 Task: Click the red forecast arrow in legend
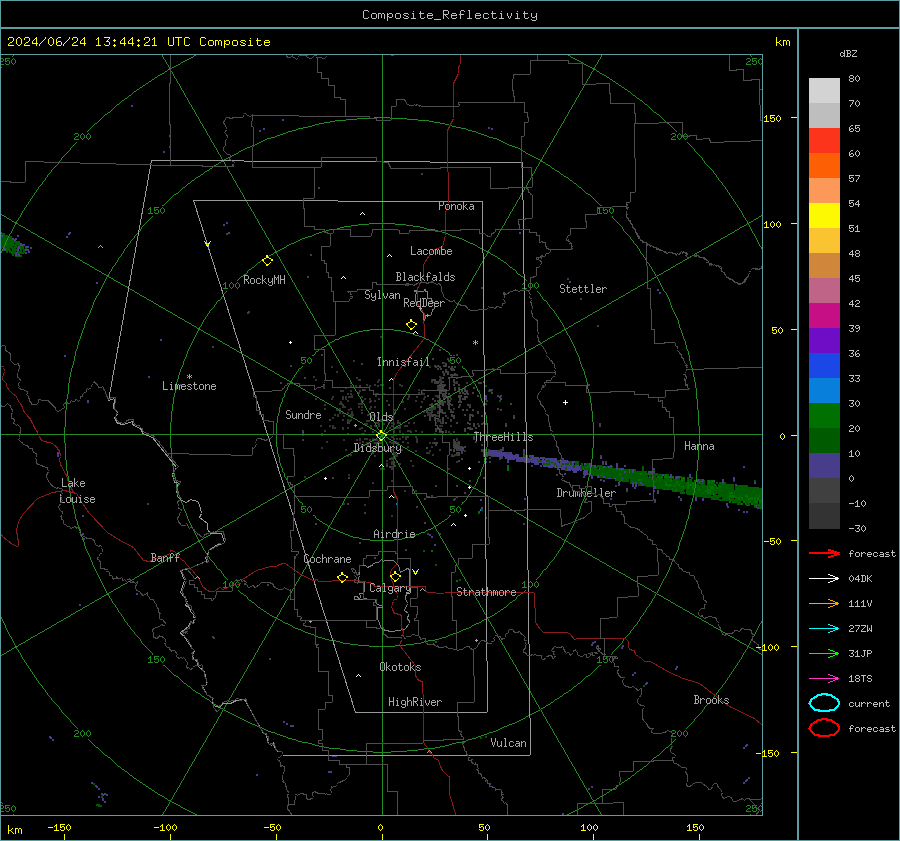point(824,553)
